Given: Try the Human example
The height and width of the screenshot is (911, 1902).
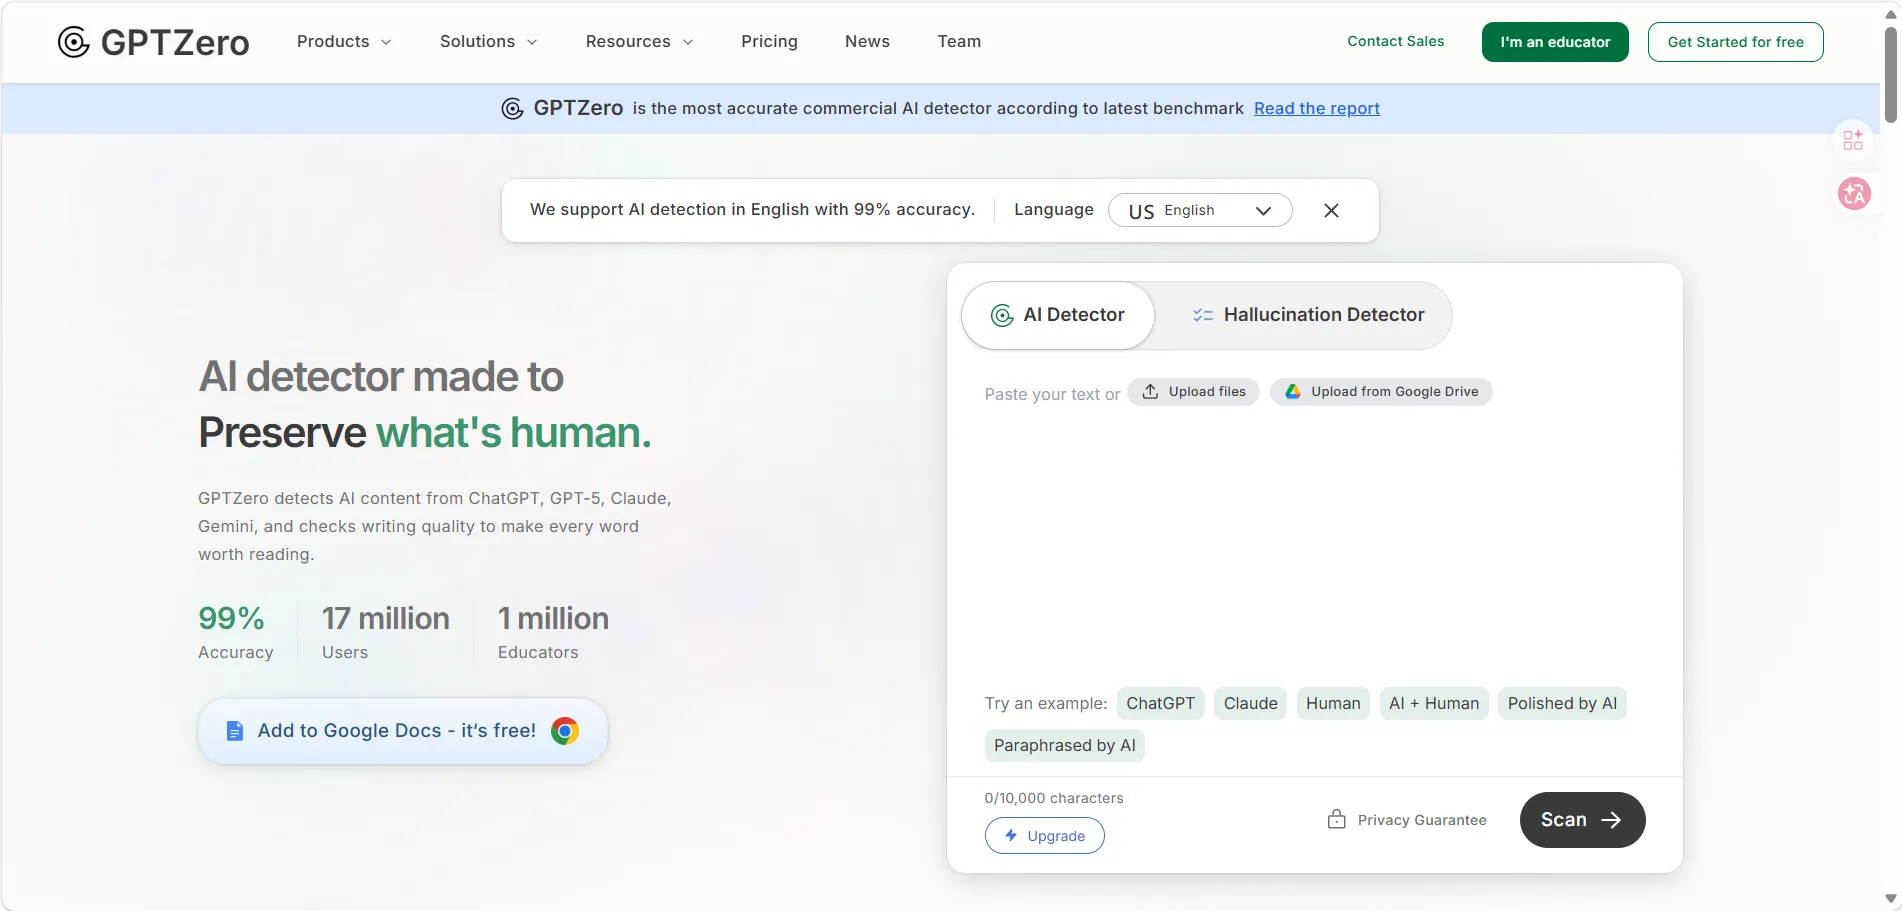Looking at the screenshot, I should coord(1333,703).
